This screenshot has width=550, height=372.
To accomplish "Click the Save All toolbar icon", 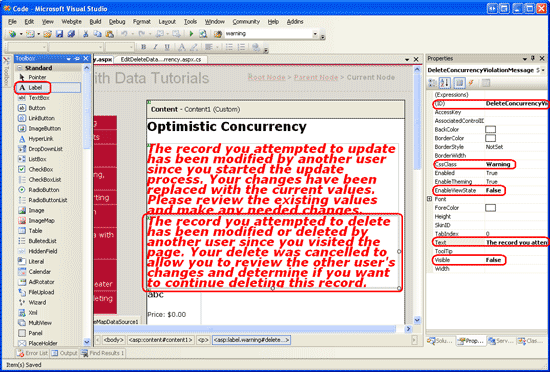I will click(71, 34).
